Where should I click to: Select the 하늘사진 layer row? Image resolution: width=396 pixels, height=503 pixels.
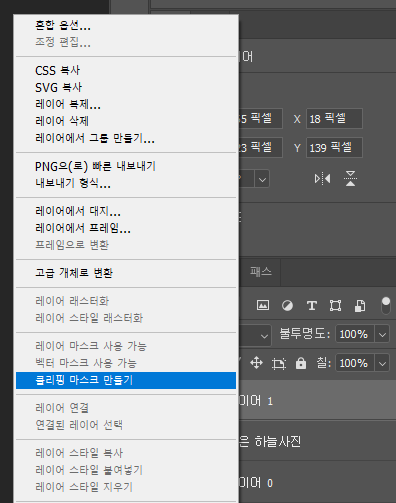(x=317, y=441)
